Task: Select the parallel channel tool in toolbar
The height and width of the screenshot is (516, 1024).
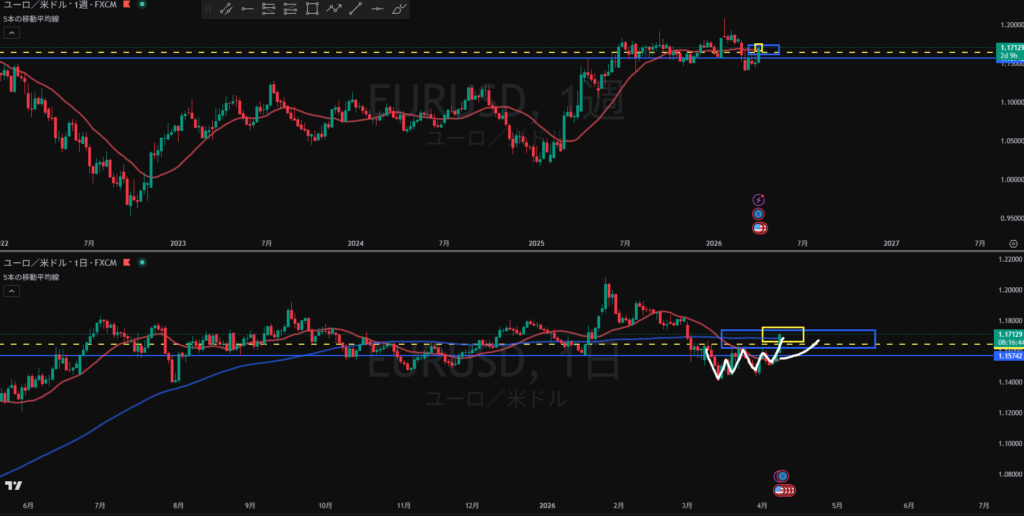Action: 269,9
